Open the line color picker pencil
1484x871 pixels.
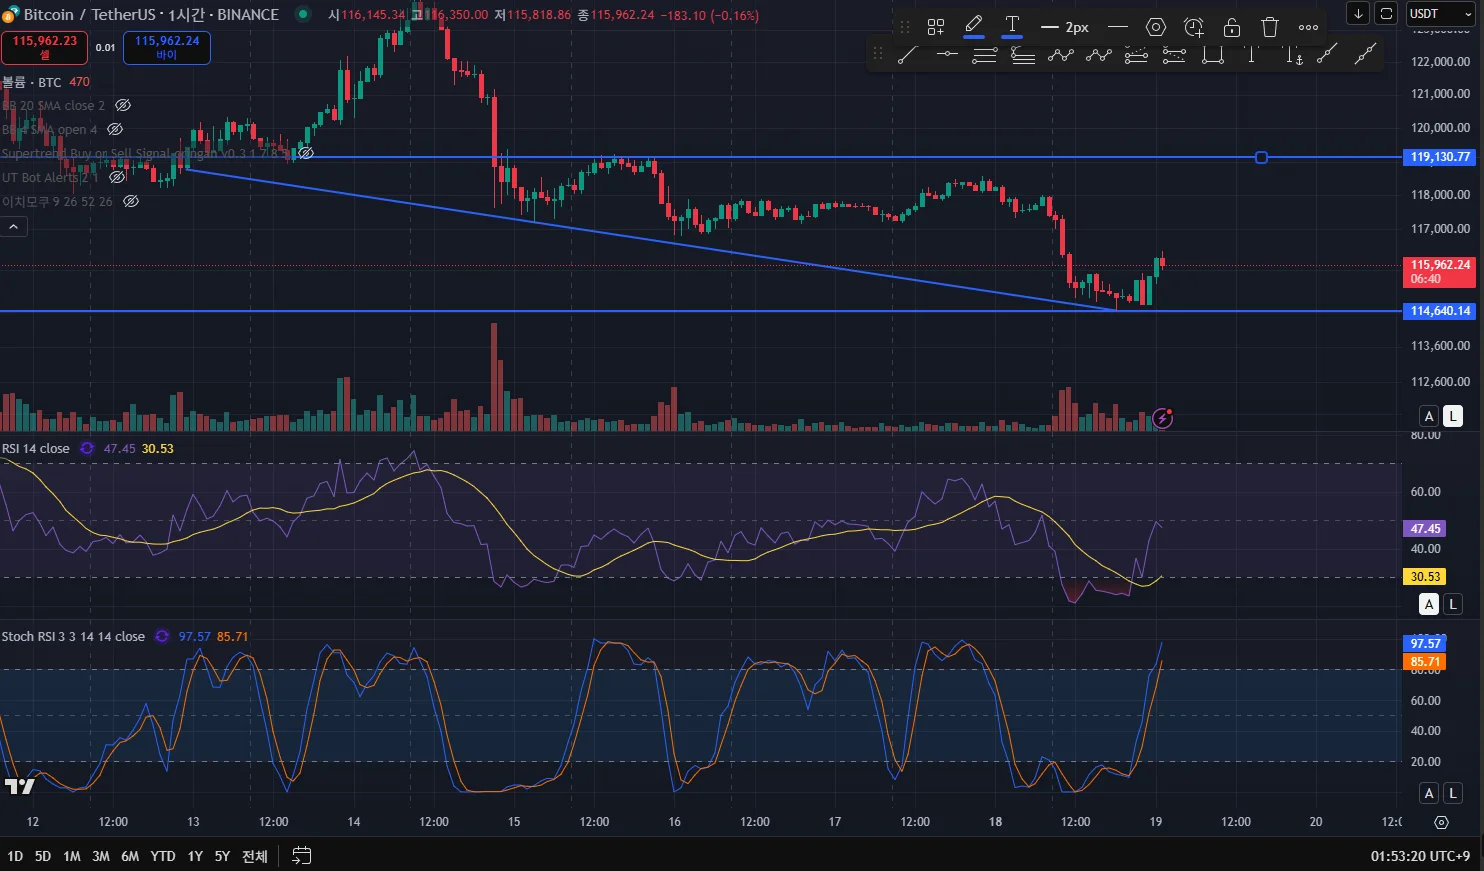click(974, 27)
